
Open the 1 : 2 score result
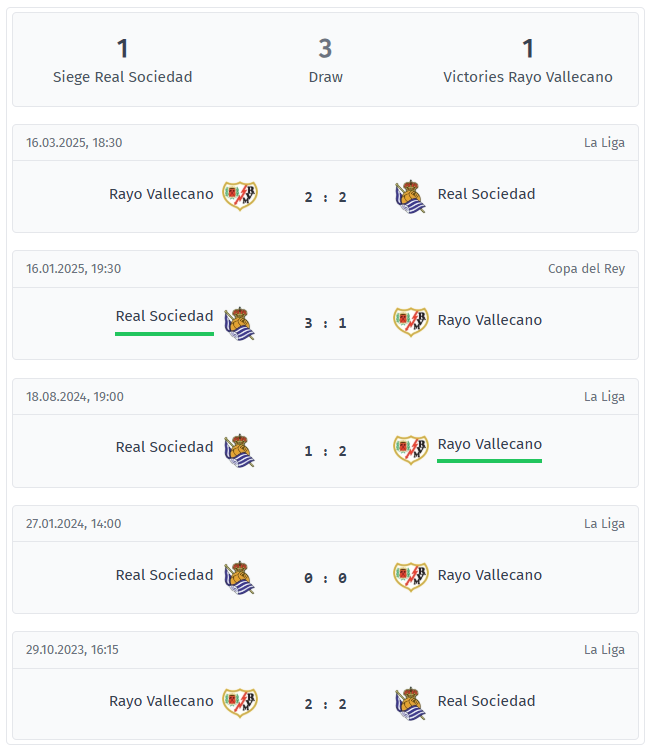(326, 451)
